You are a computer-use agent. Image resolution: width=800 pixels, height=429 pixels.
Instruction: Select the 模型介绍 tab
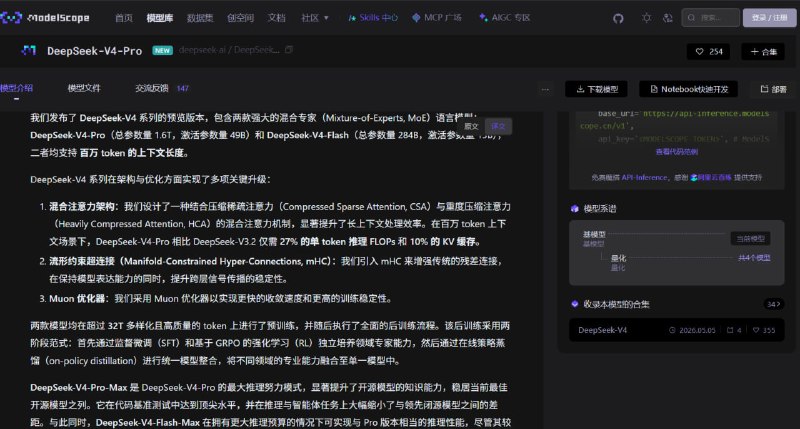coord(16,88)
